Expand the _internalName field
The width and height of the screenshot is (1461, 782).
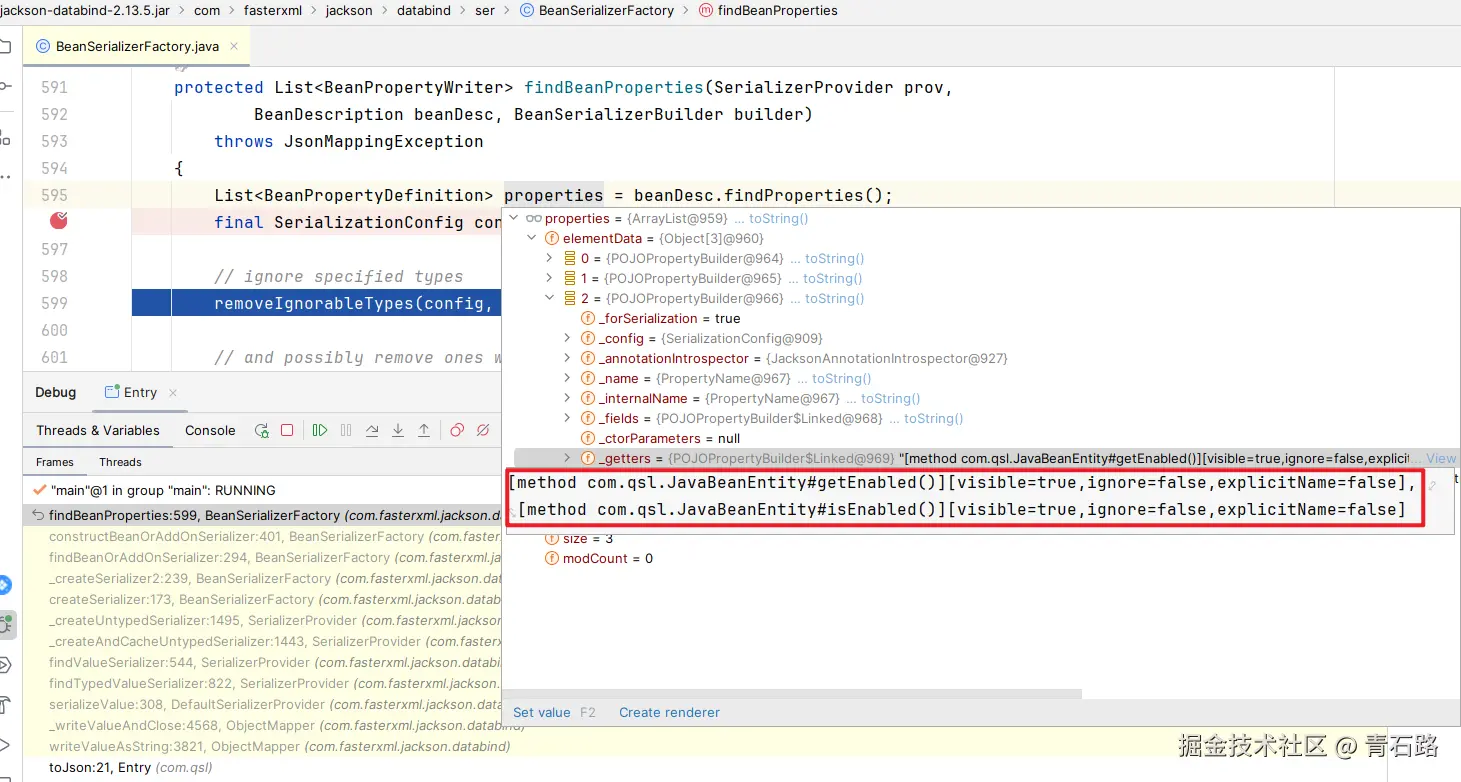click(567, 398)
